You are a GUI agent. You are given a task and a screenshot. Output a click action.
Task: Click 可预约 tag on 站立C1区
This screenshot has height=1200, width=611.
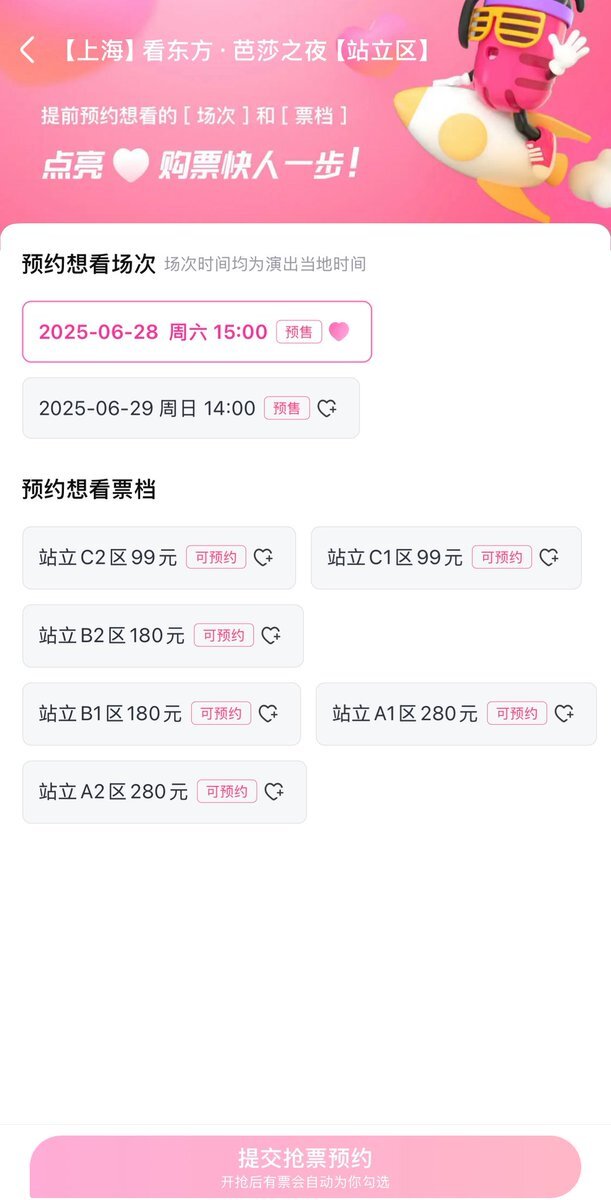coord(502,558)
